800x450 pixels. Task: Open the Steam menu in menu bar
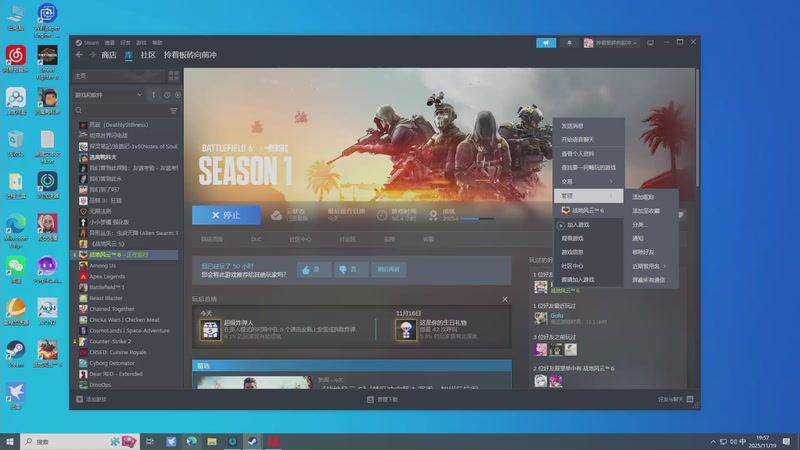coord(88,43)
